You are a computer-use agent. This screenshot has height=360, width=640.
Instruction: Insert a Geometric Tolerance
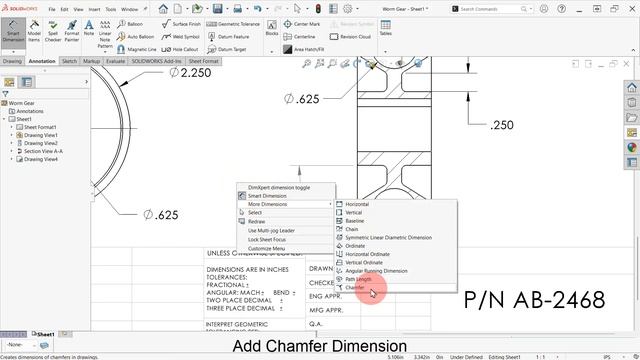click(233, 24)
